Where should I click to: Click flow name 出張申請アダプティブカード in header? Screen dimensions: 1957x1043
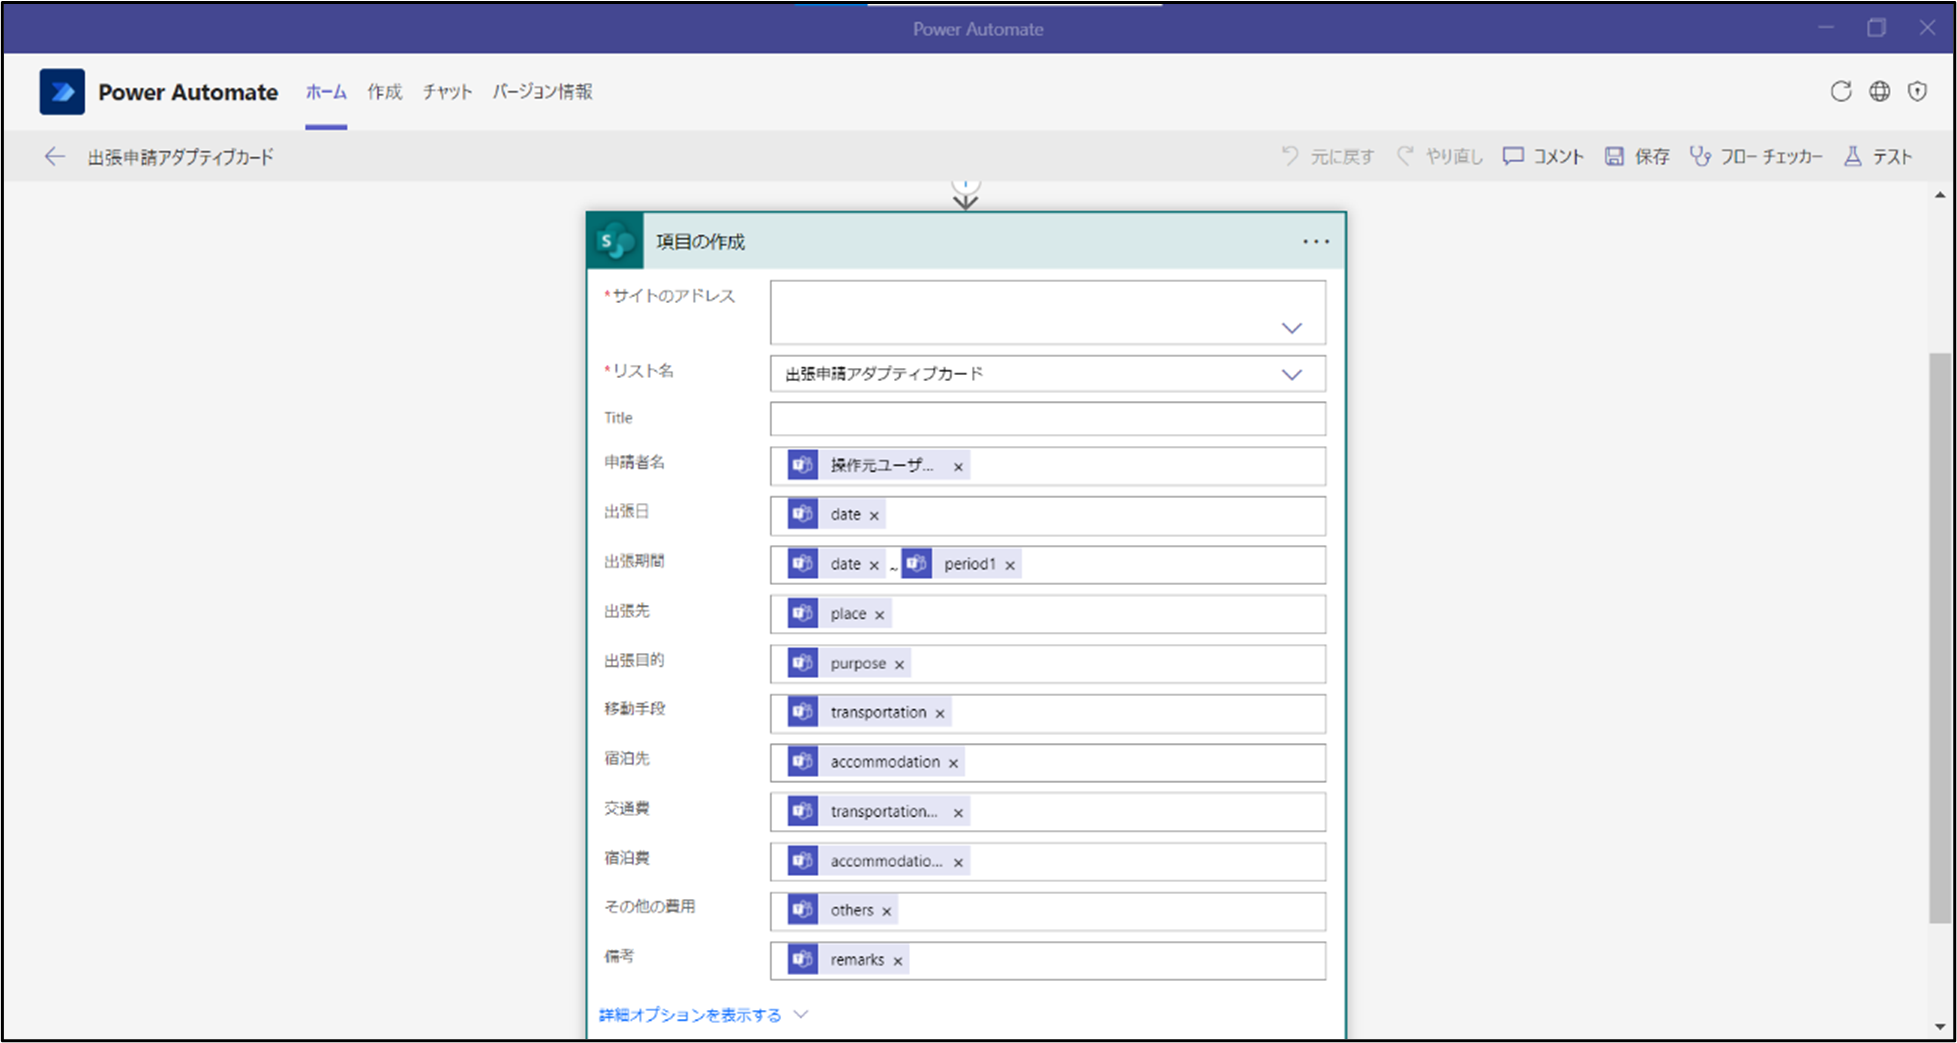coord(180,157)
